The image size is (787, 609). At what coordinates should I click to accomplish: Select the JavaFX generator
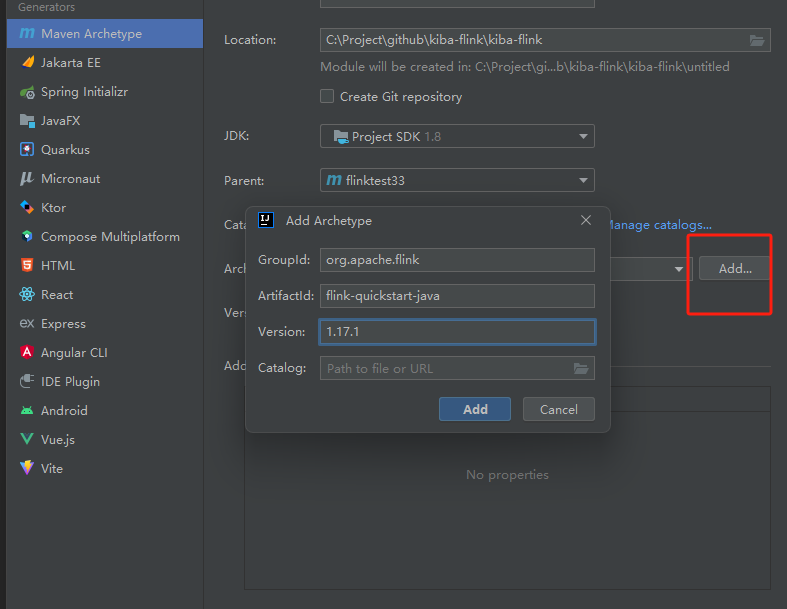point(105,120)
